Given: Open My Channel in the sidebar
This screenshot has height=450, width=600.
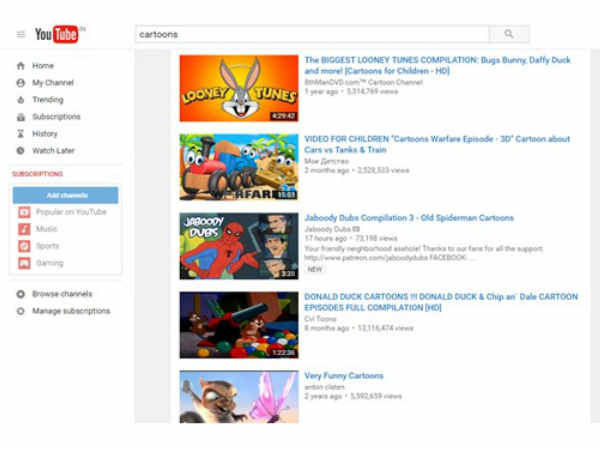Looking at the screenshot, I should pyautogui.click(x=53, y=83).
